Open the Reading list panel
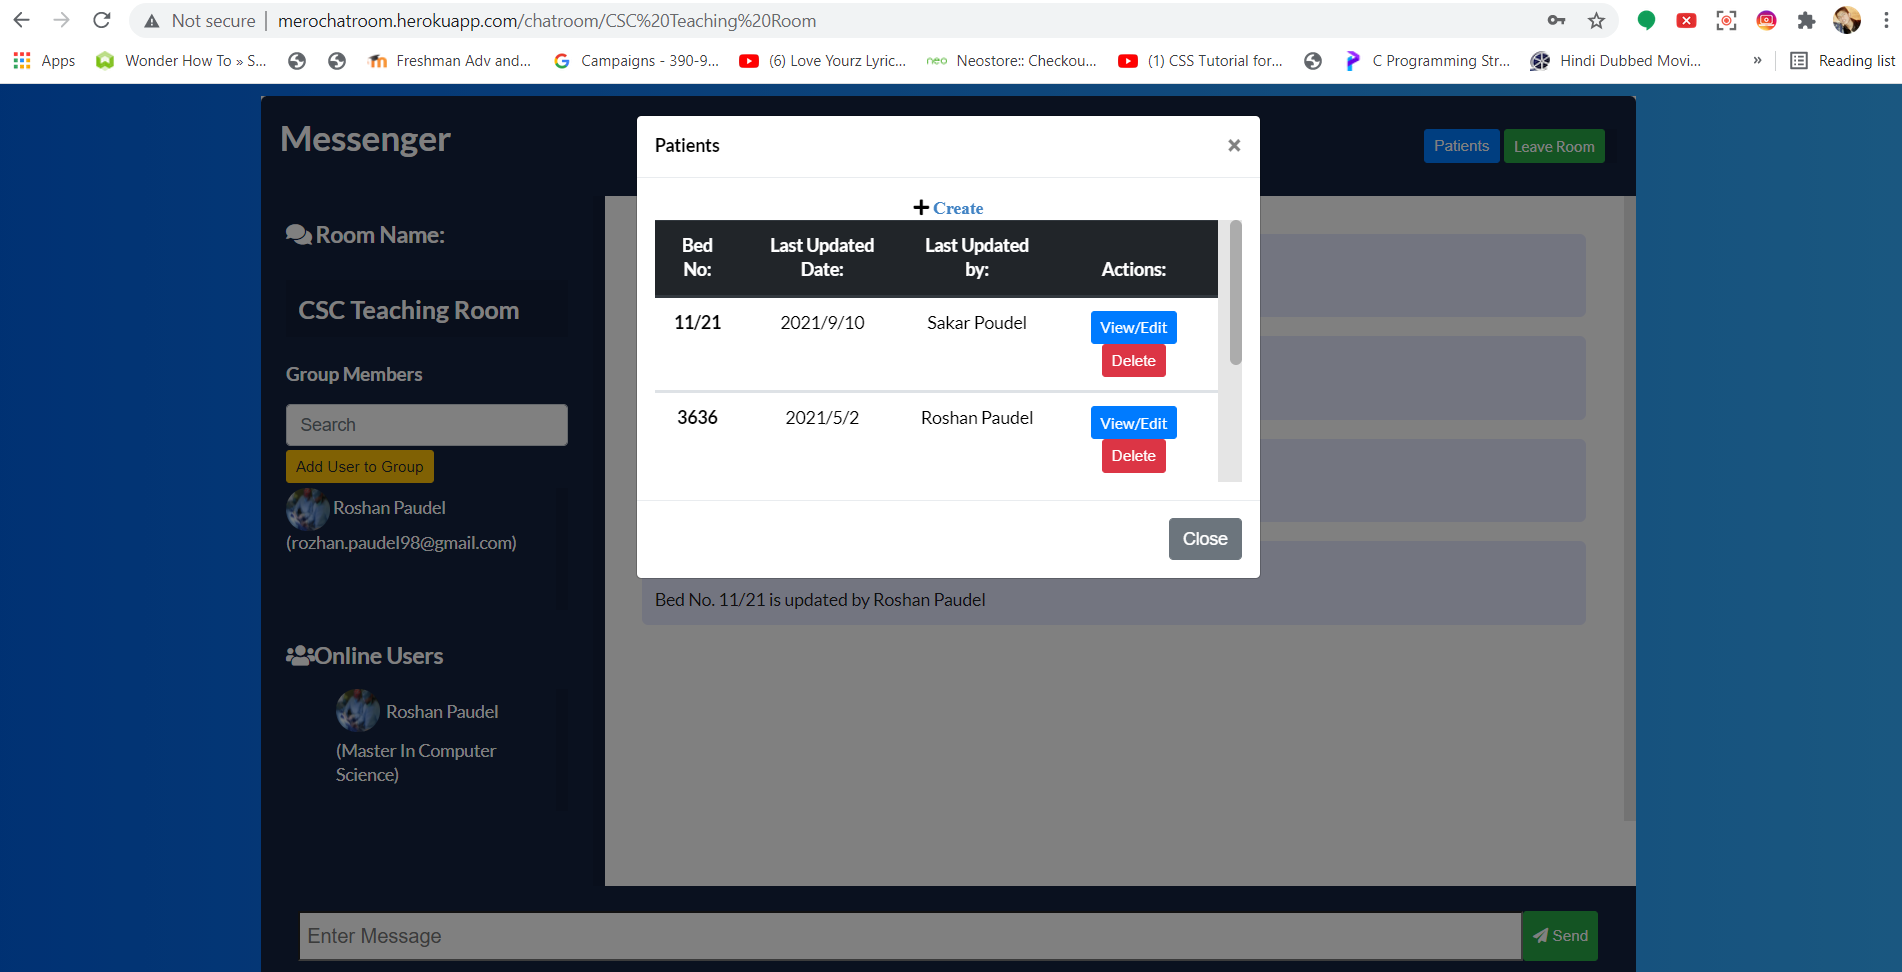The height and width of the screenshot is (972, 1902). click(1843, 61)
